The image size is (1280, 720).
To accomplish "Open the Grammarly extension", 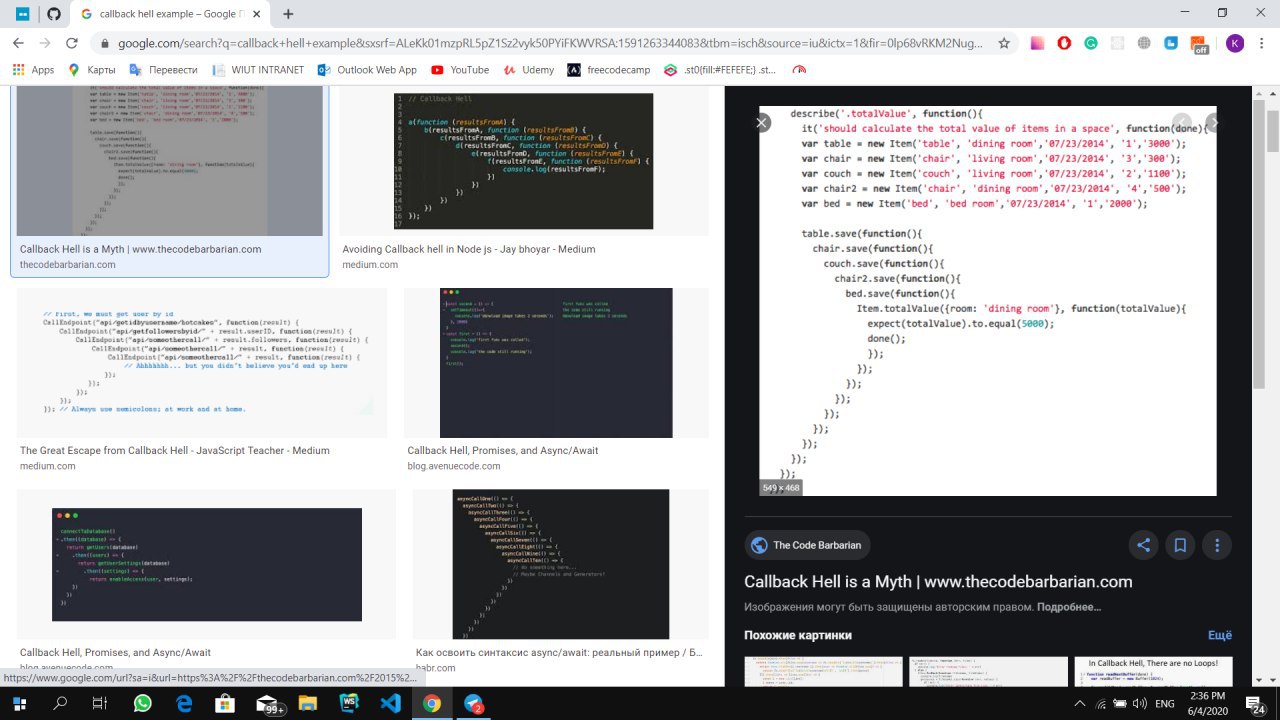I will [x=1091, y=43].
